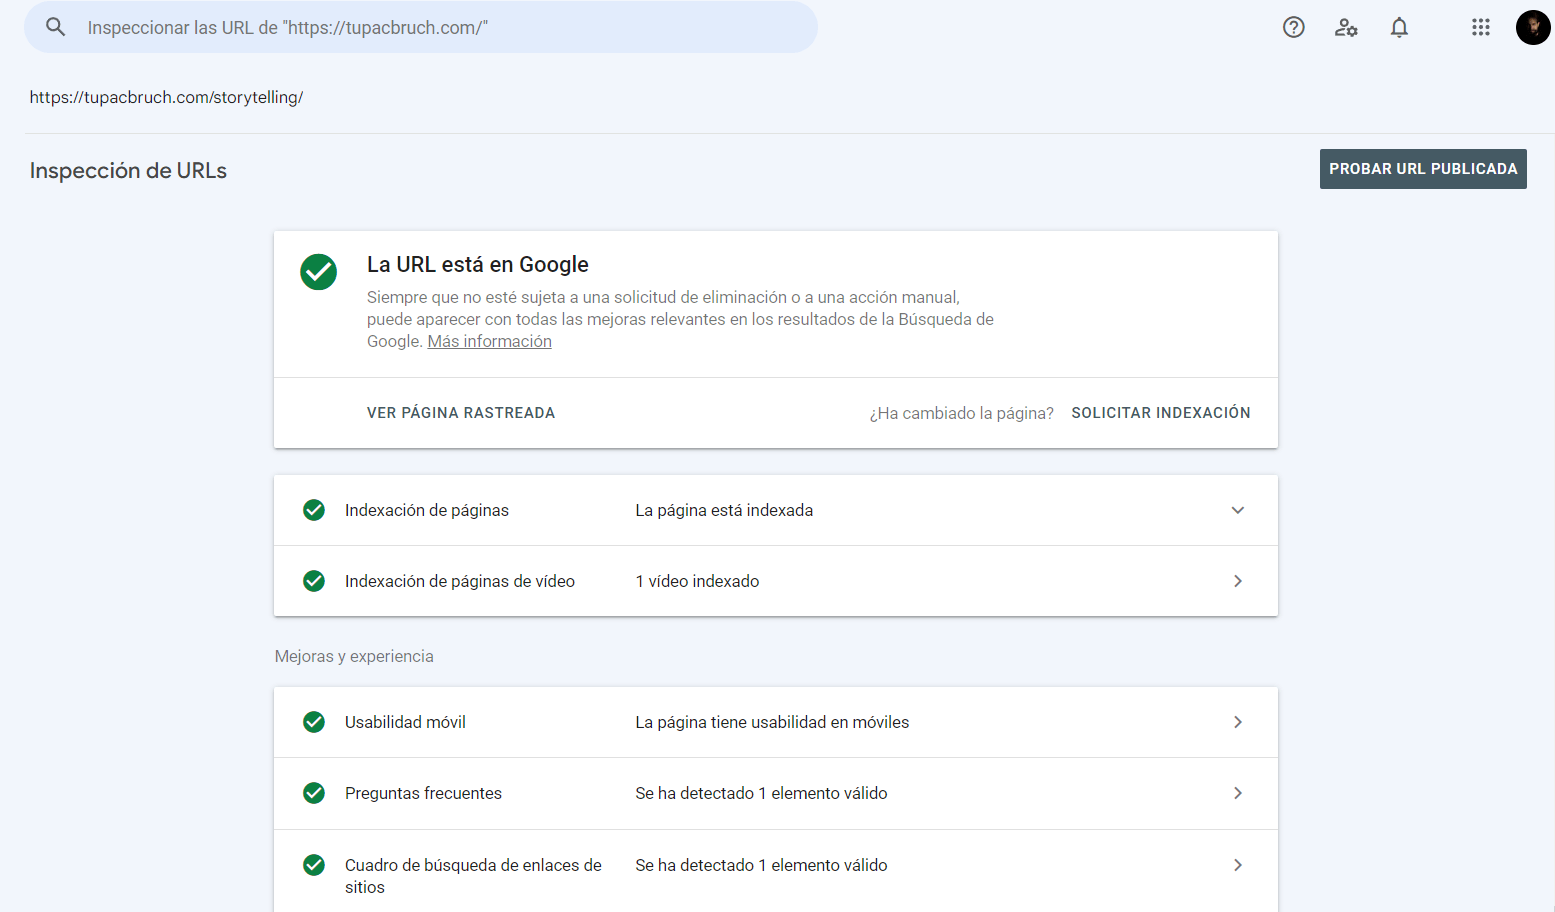Screen dimensions: 1555x912
Task: Open the Help question mark icon
Action: 1293,27
